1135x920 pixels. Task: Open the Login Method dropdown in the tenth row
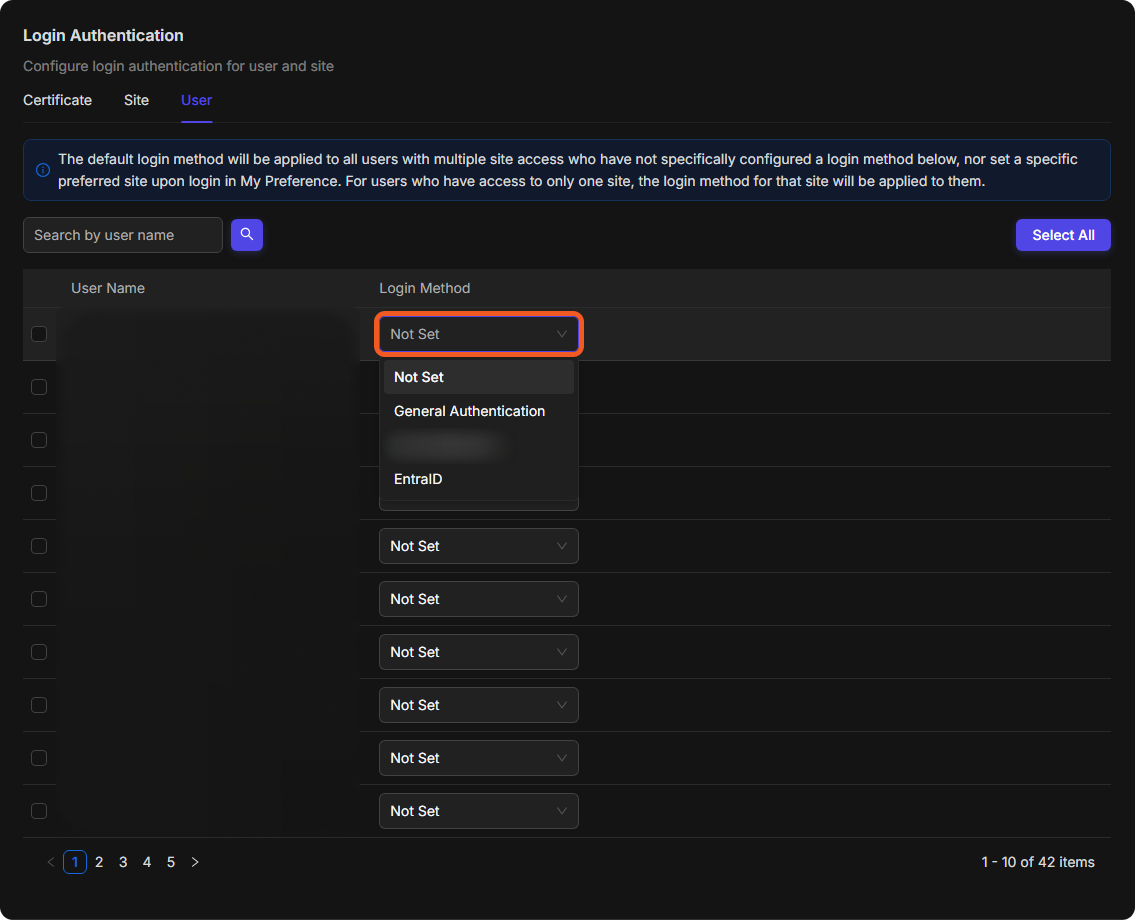(x=478, y=811)
